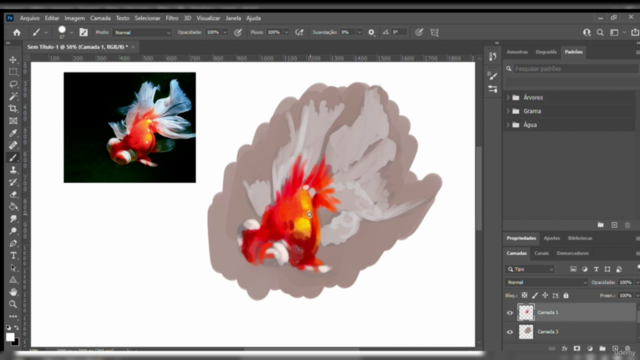640x360 pixels.
Task: Select the Pen tool
Action: [x=13, y=243]
